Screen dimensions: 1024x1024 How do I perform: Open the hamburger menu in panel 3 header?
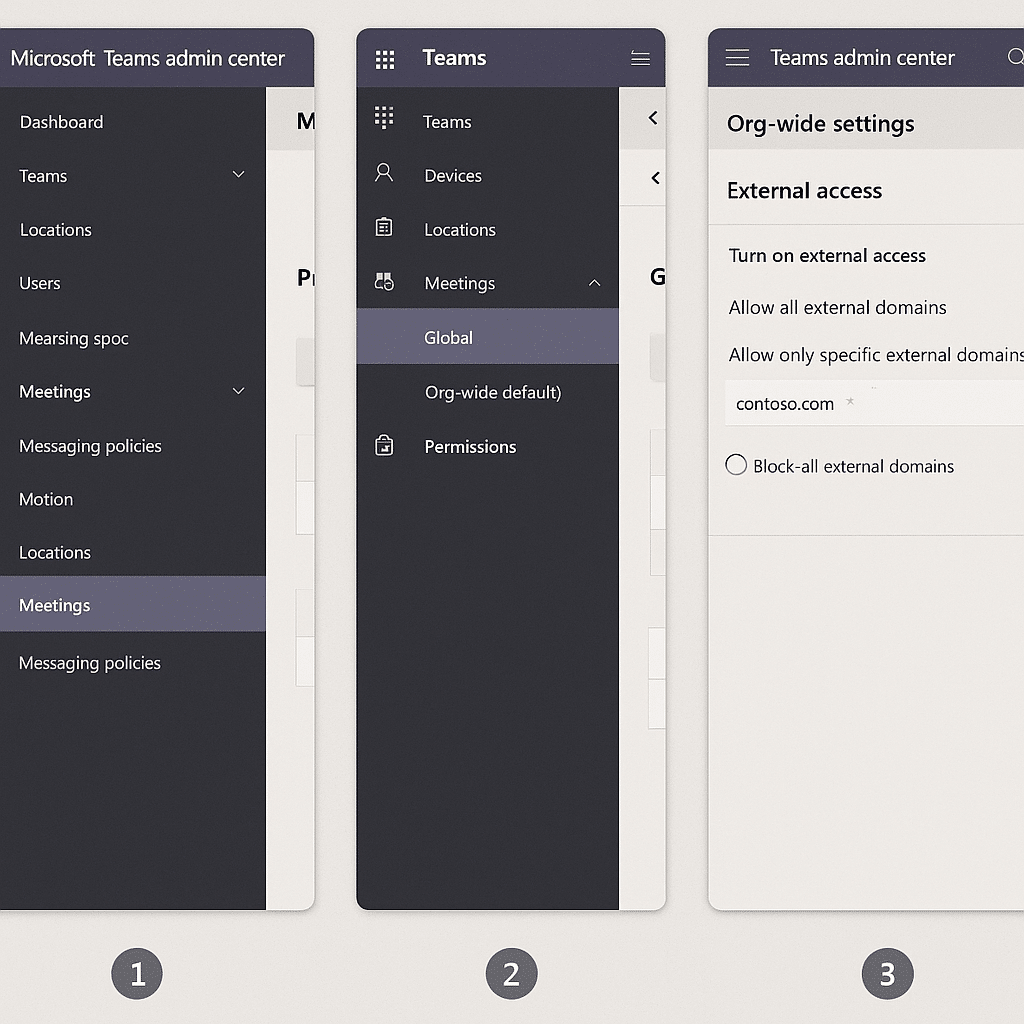pos(737,57)
